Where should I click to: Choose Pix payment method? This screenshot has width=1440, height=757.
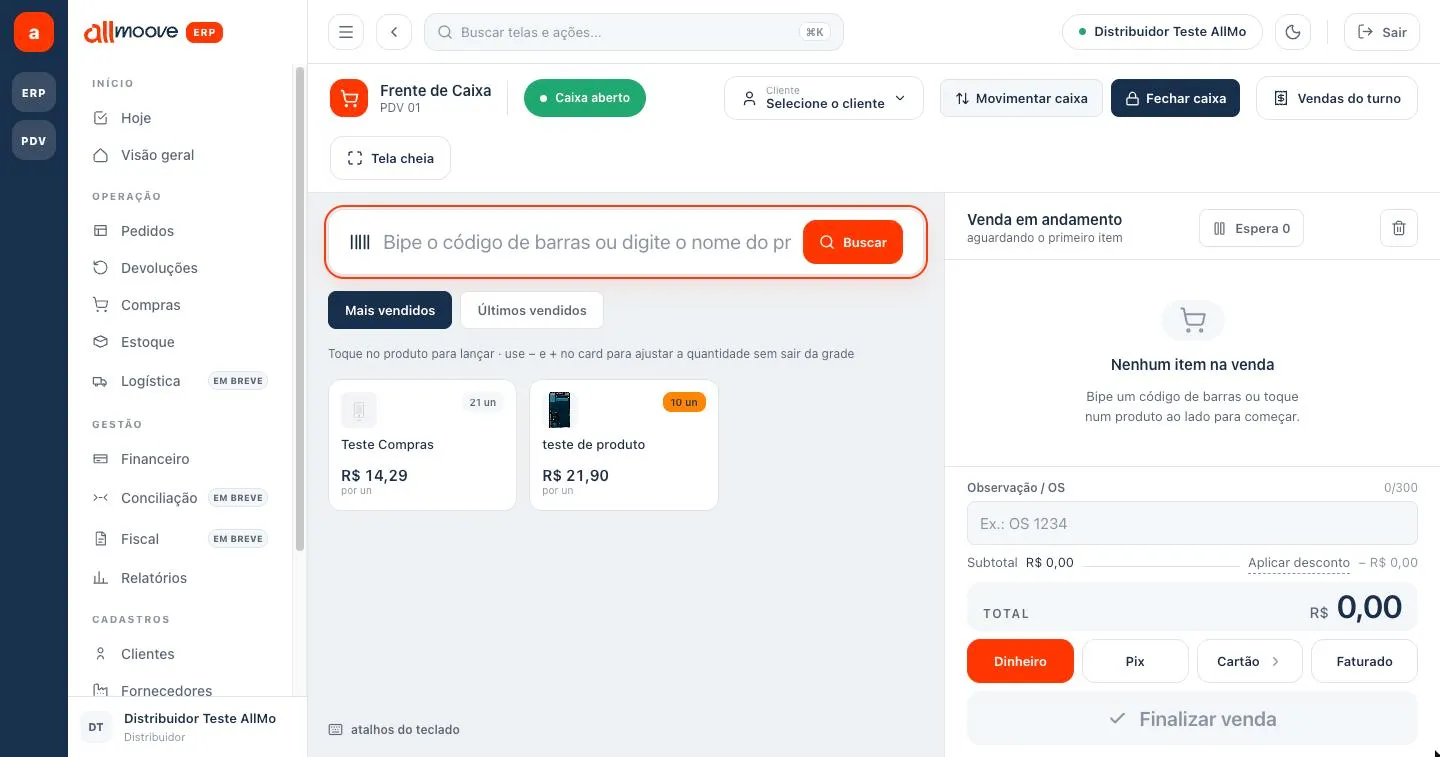1135,661
